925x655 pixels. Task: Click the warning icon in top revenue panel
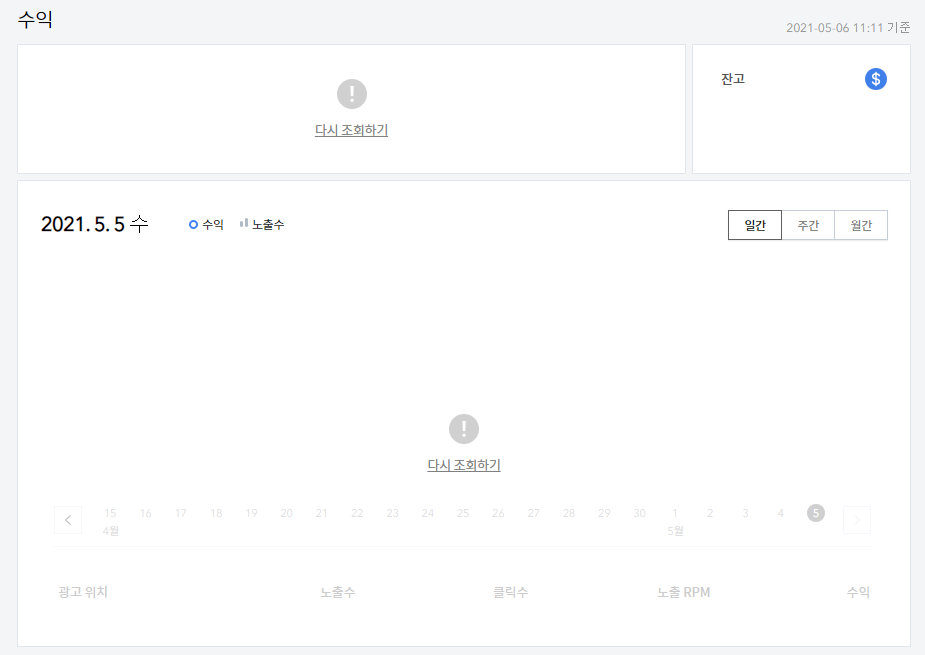click(x=352, y=94)
